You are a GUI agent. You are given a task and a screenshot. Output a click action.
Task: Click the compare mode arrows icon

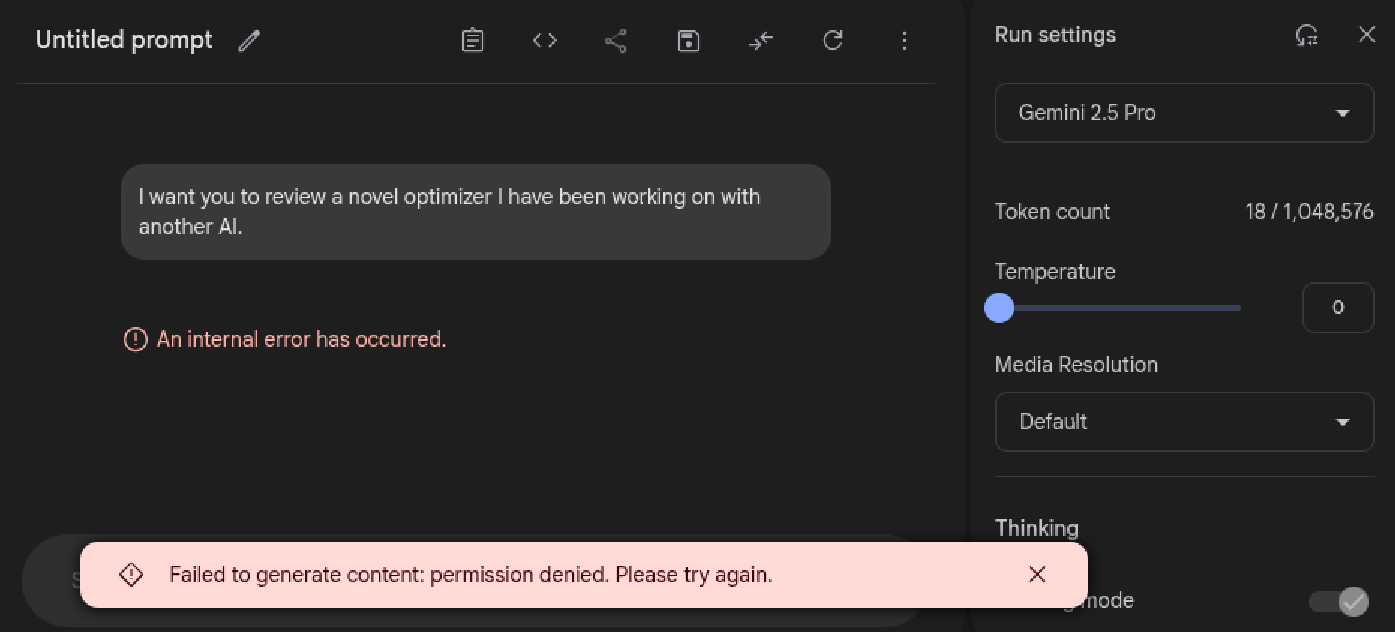(761, 41)
